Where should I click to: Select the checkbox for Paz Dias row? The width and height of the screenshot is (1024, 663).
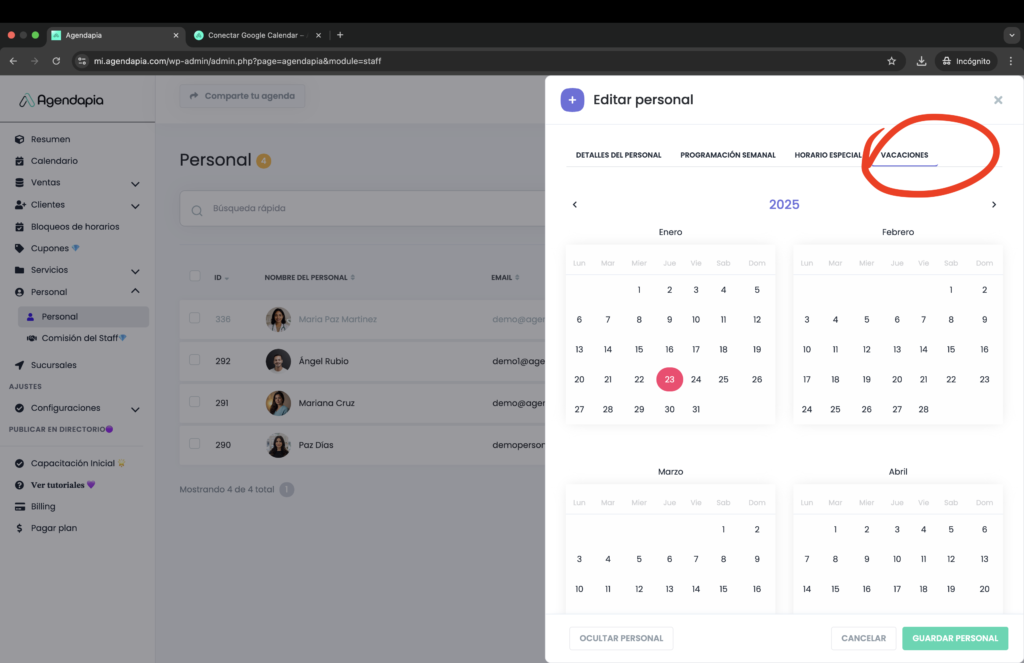pos(194,445)
